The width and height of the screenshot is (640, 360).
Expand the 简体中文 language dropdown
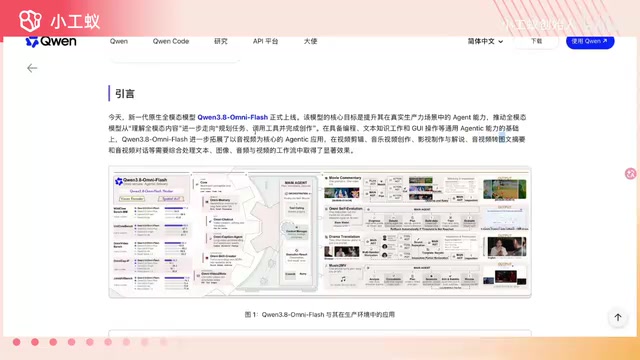pyautogui.click(x=485, y=41)
